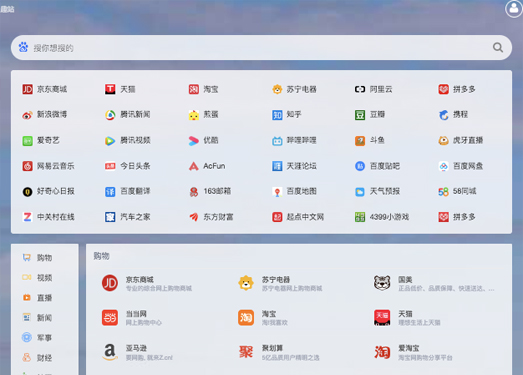523x375 pixels.
Task: Click the JD 京东商城 icon in top grid
Action: [x=27, y=89]
